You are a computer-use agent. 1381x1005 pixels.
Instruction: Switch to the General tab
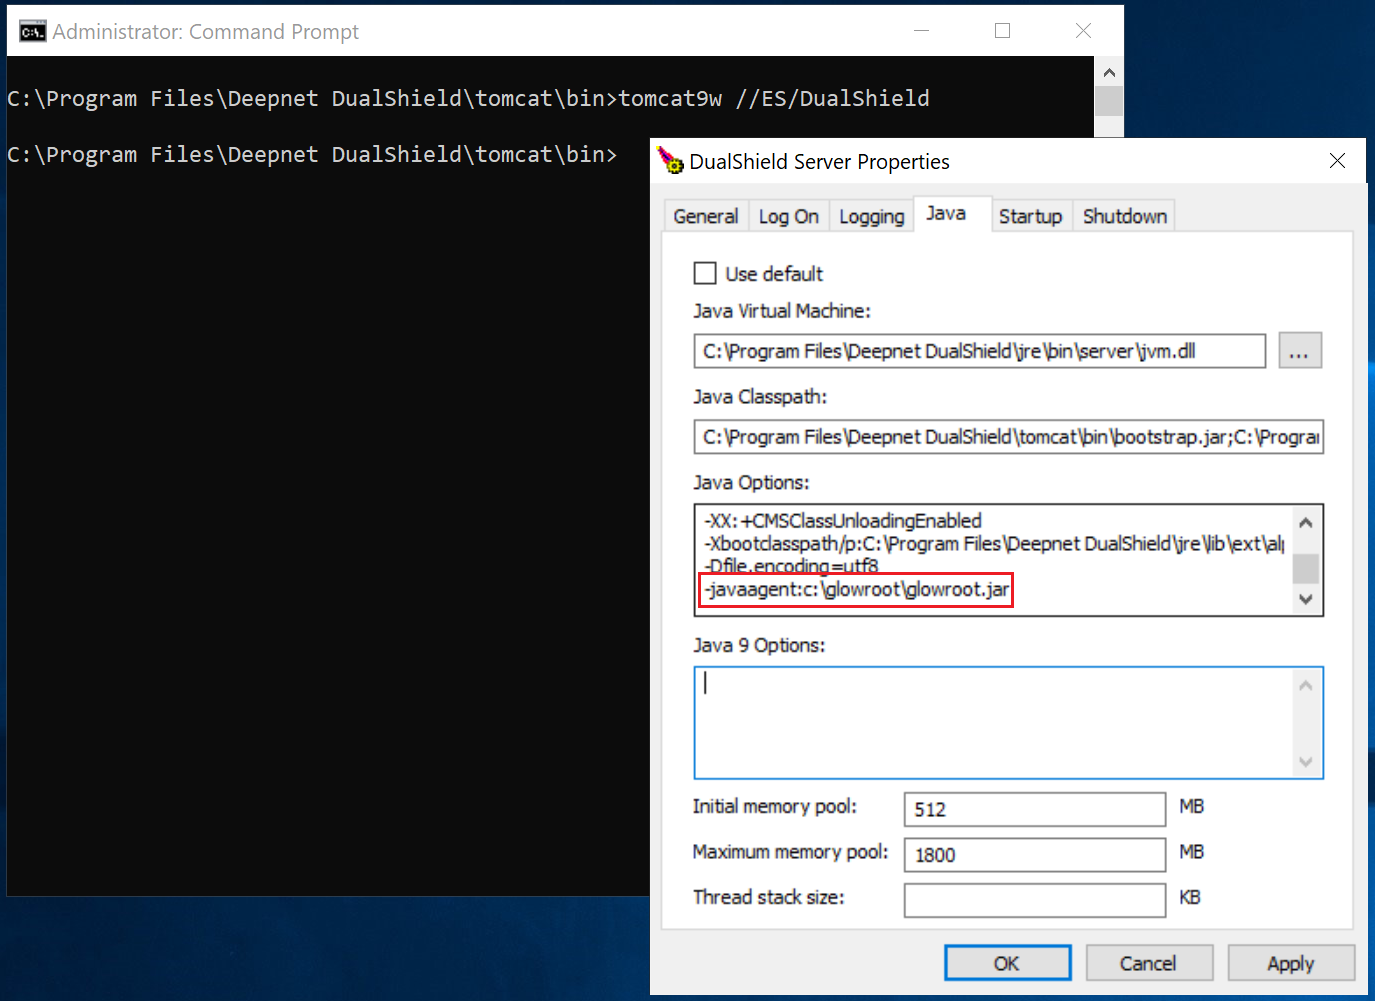[x=705, y=217]
